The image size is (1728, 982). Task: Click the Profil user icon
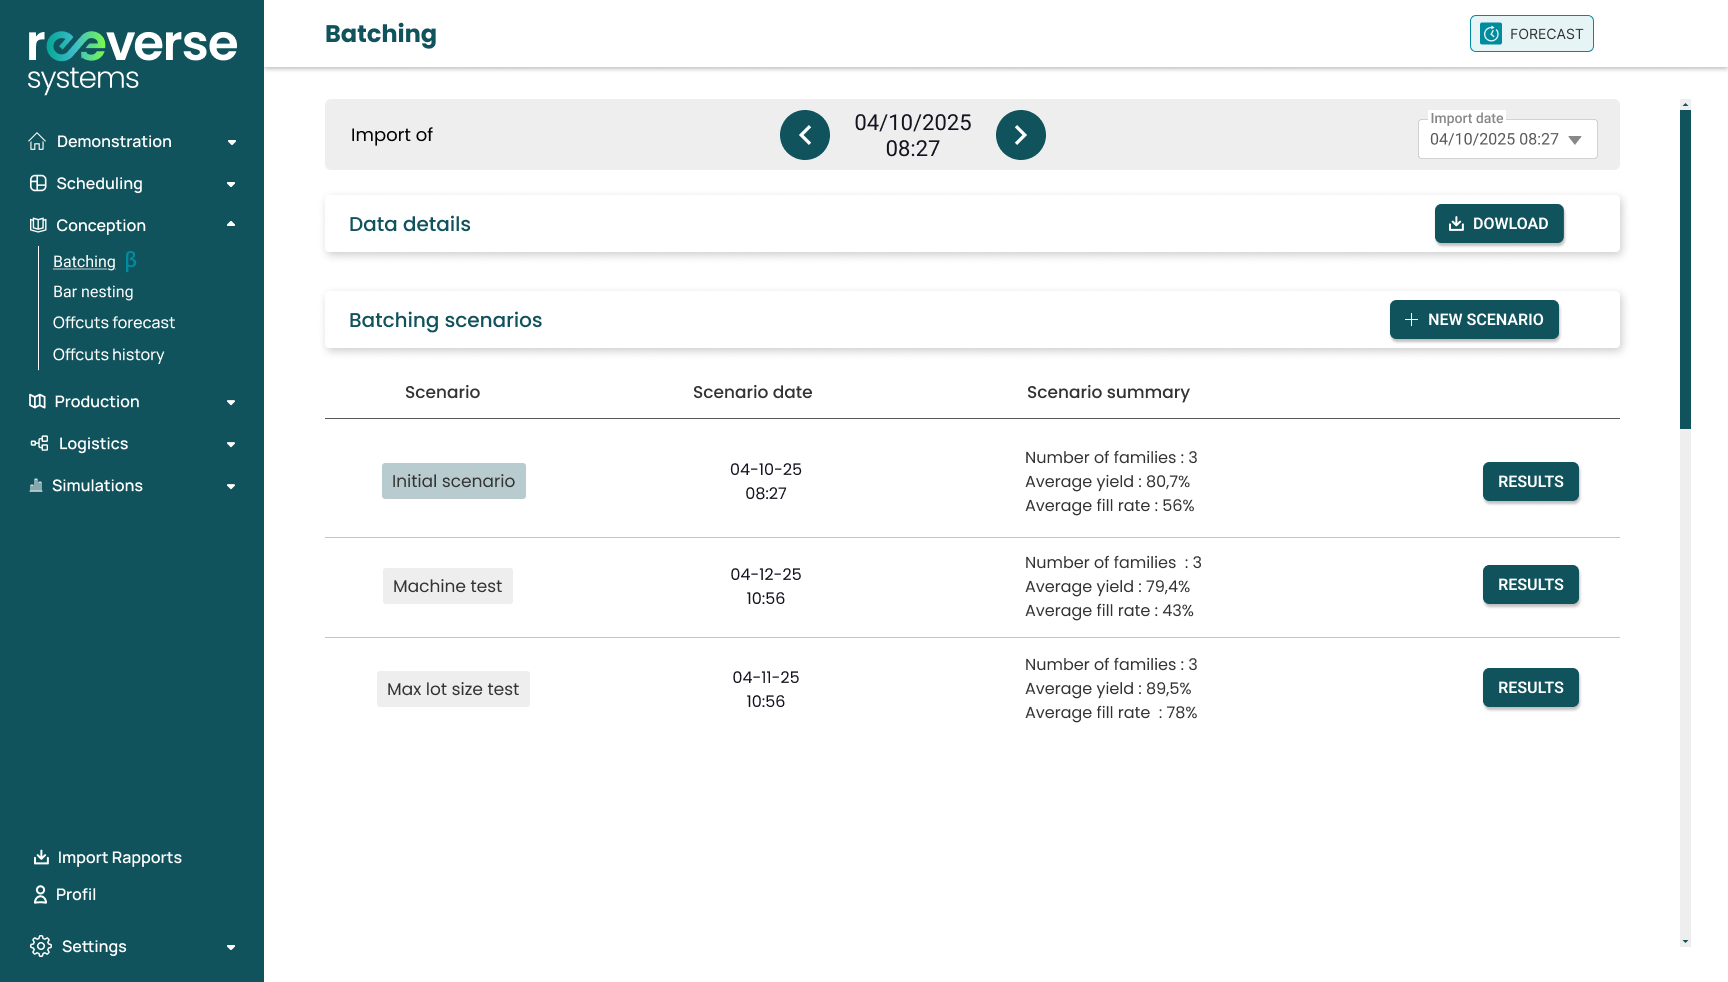40,894
